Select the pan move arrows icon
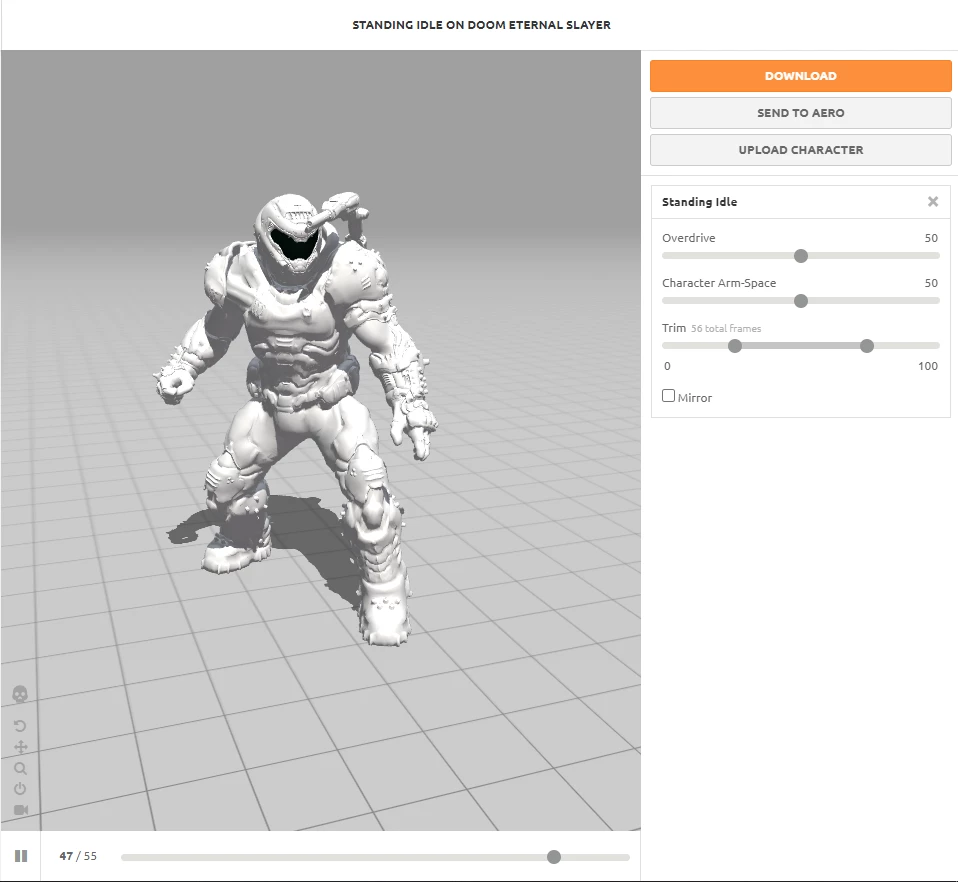958x882 pixels. (x=20, y=747)
